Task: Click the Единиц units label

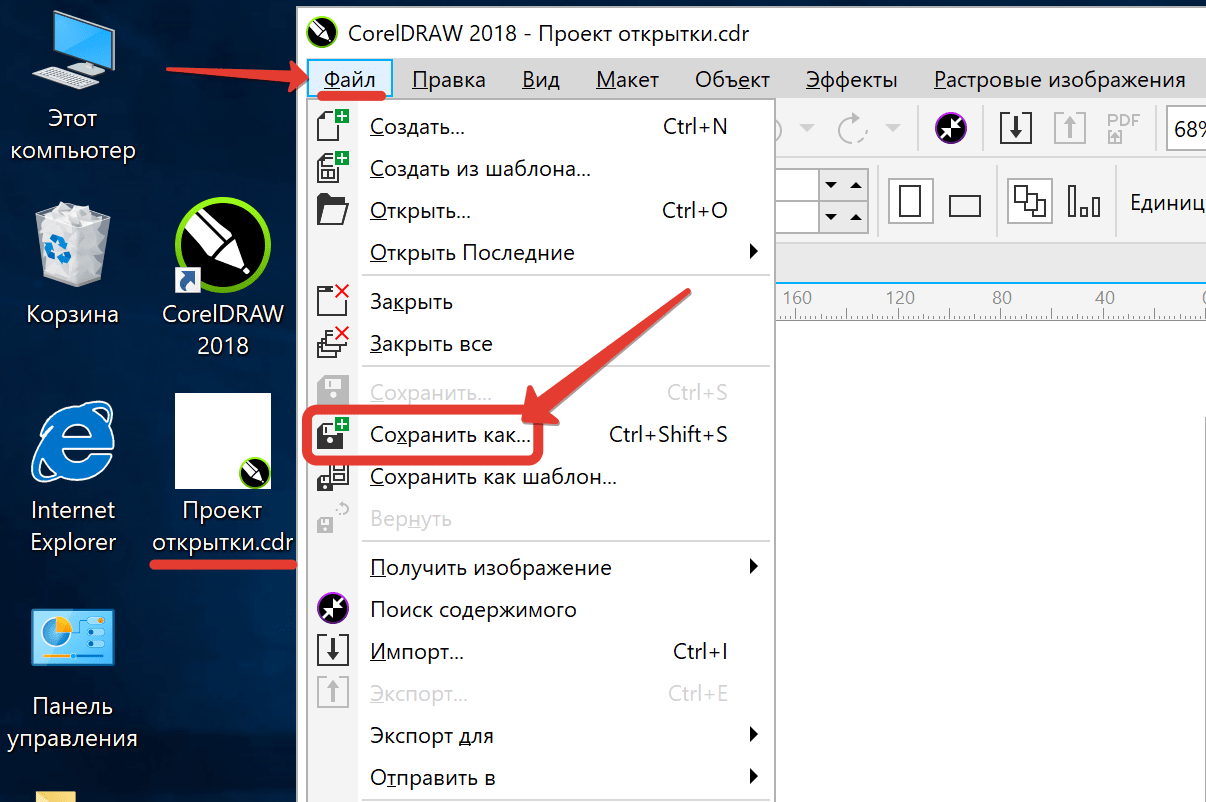Action: tap(1167, 203)
